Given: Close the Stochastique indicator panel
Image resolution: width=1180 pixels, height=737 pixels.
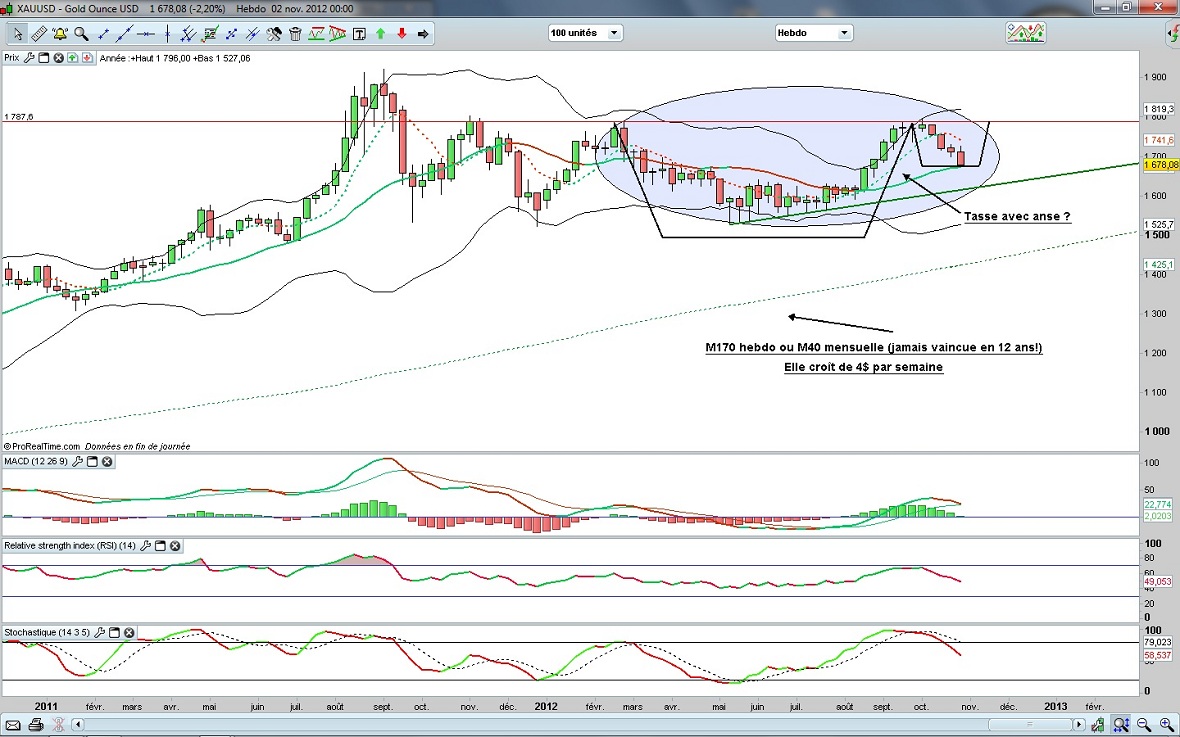Looking at the screenshot, I should pos(130,633).
